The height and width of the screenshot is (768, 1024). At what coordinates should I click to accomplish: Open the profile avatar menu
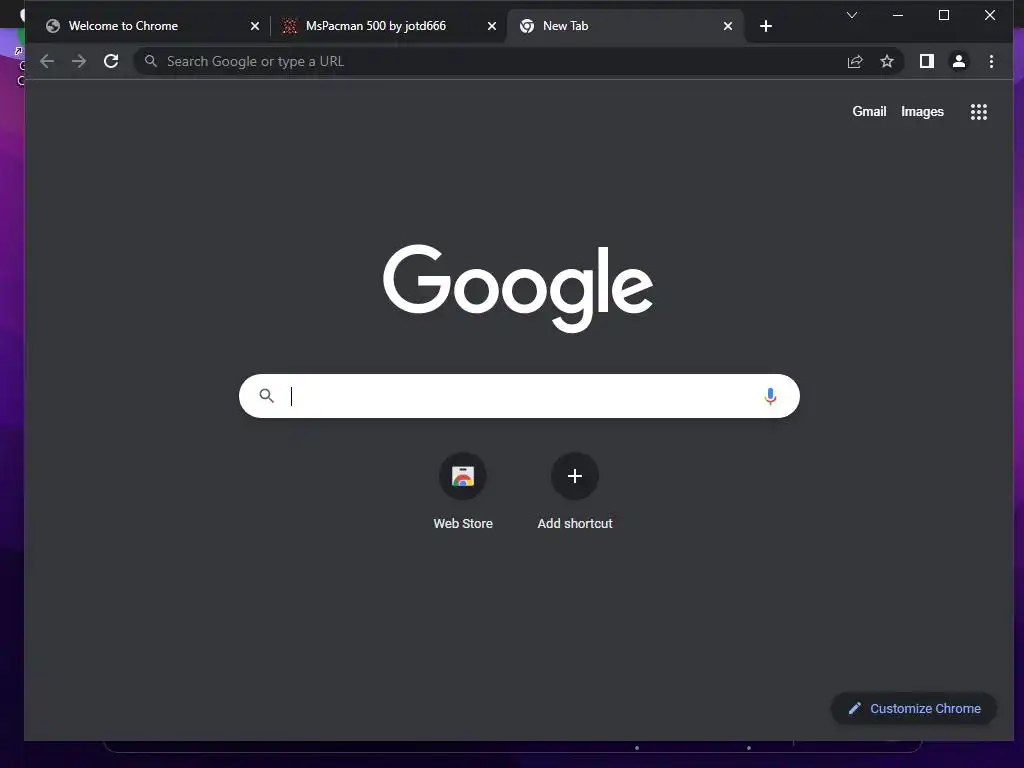click(959, 61)
